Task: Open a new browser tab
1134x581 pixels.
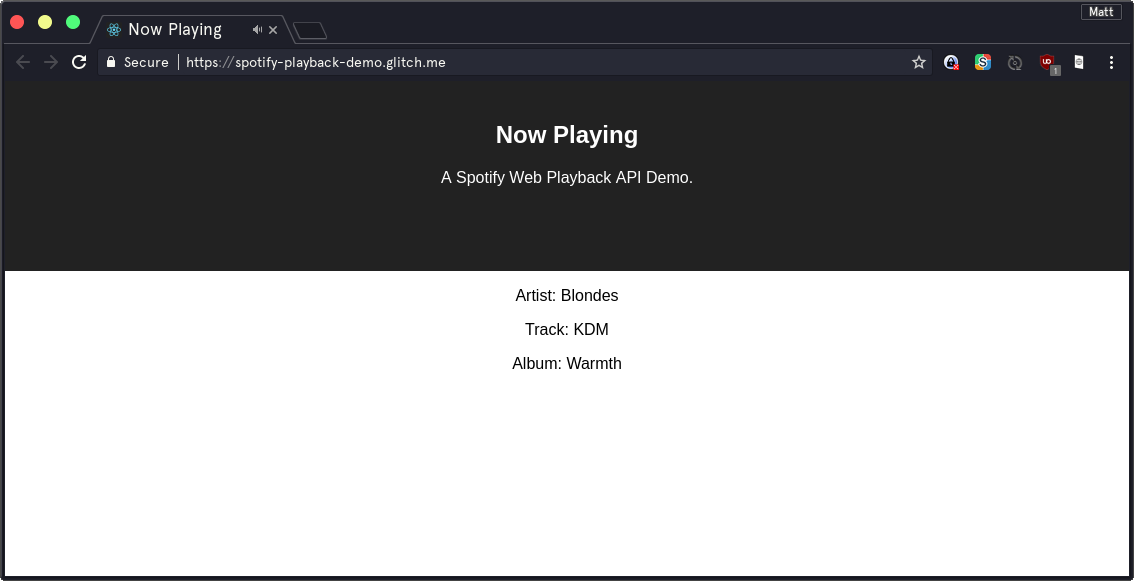Action: pyautogui.click(x=309, y=30)
